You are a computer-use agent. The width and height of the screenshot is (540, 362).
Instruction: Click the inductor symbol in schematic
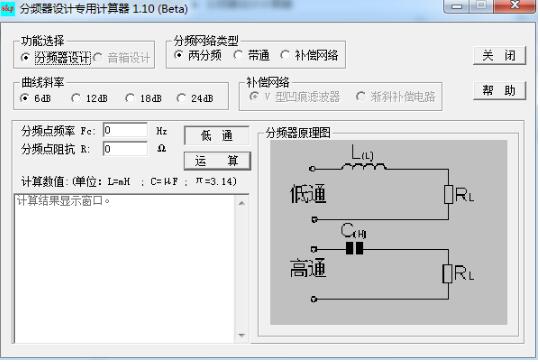coord(363,167)
